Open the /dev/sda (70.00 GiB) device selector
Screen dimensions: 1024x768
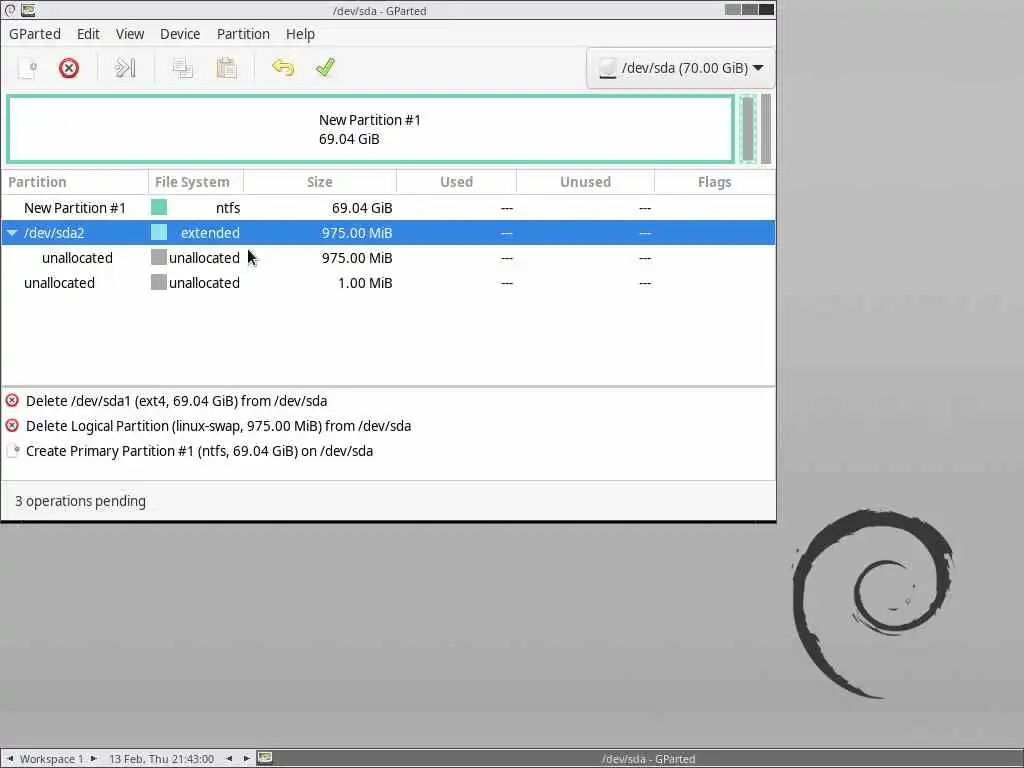(x=680, y=68)
